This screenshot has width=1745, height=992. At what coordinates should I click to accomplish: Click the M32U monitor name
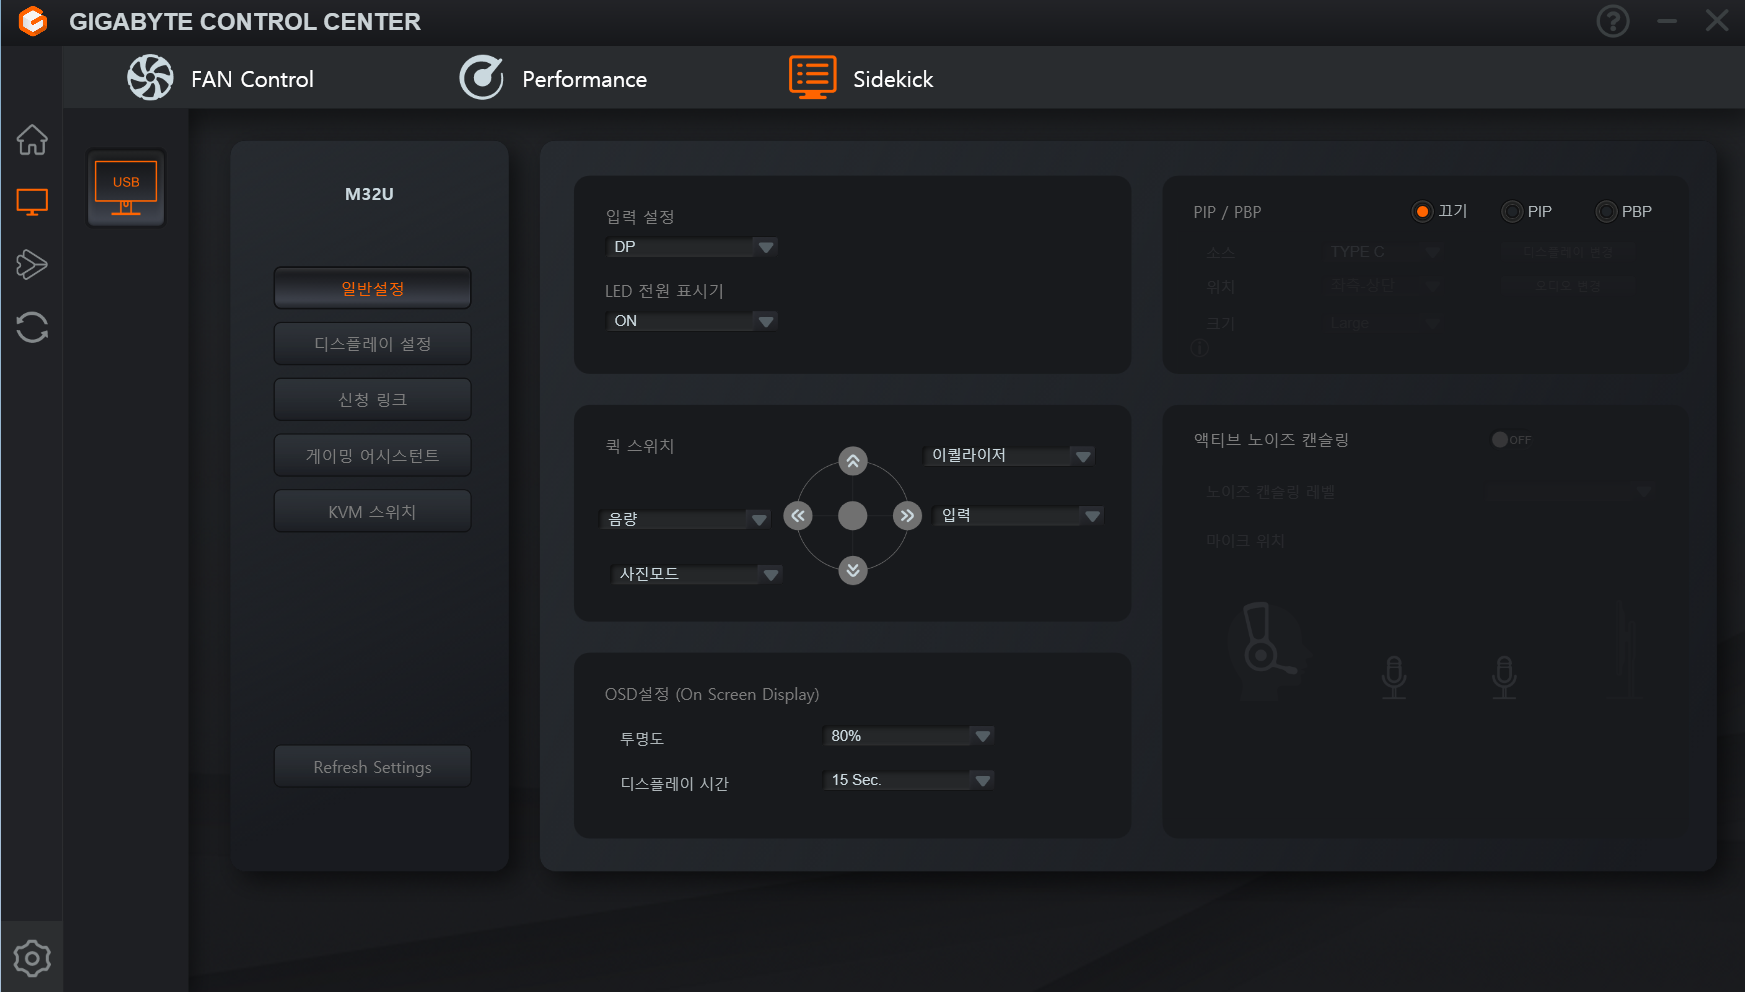click(x=370, y=194)
